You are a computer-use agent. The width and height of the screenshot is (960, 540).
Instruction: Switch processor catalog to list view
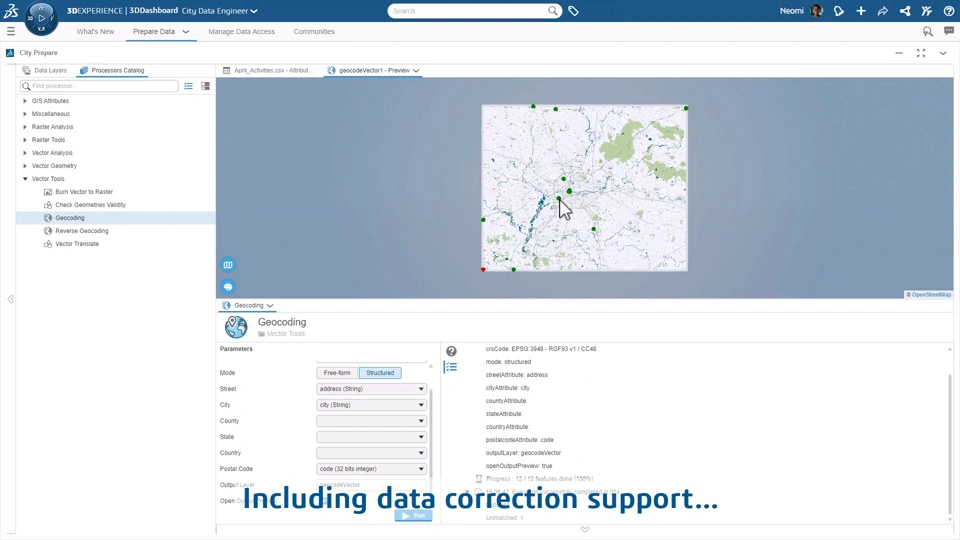189,86
